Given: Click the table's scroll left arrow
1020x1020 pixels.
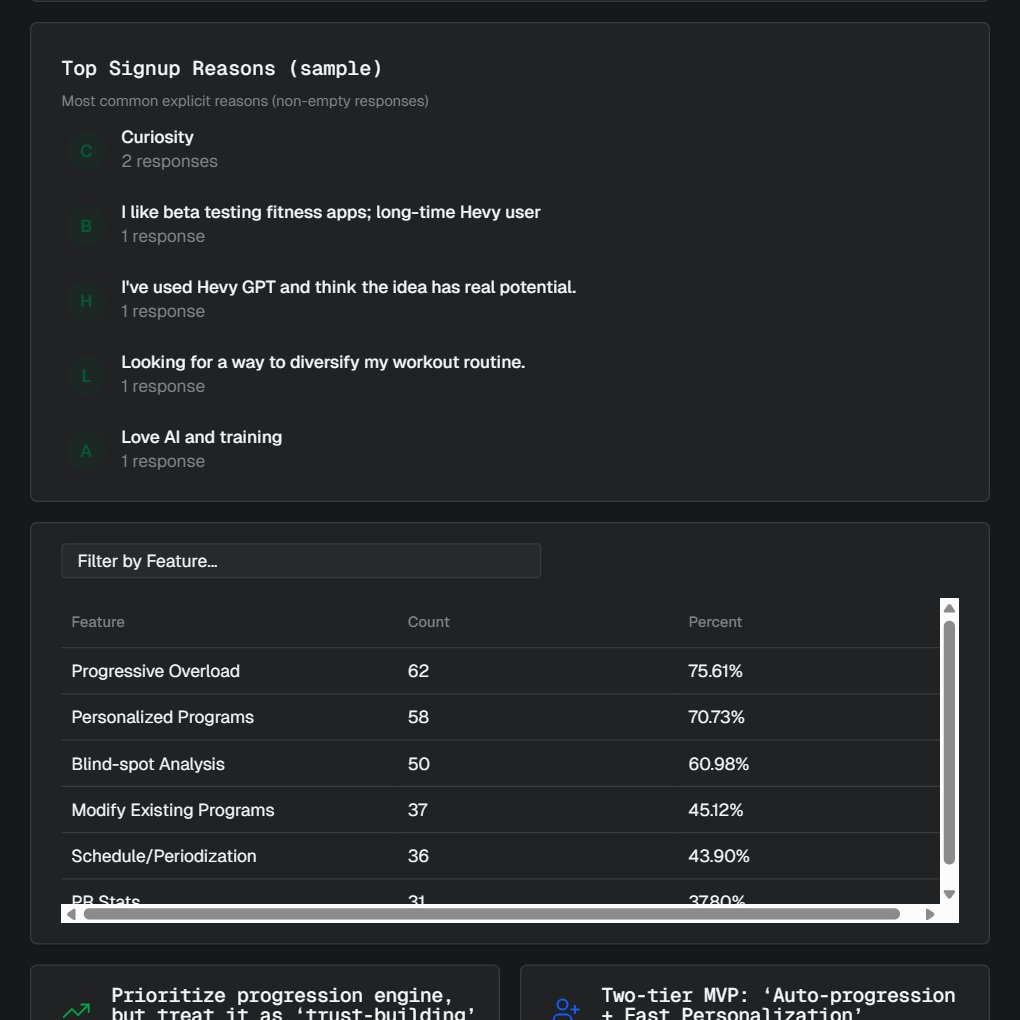Looking at the screenshot, I should [x=71, y=914].
